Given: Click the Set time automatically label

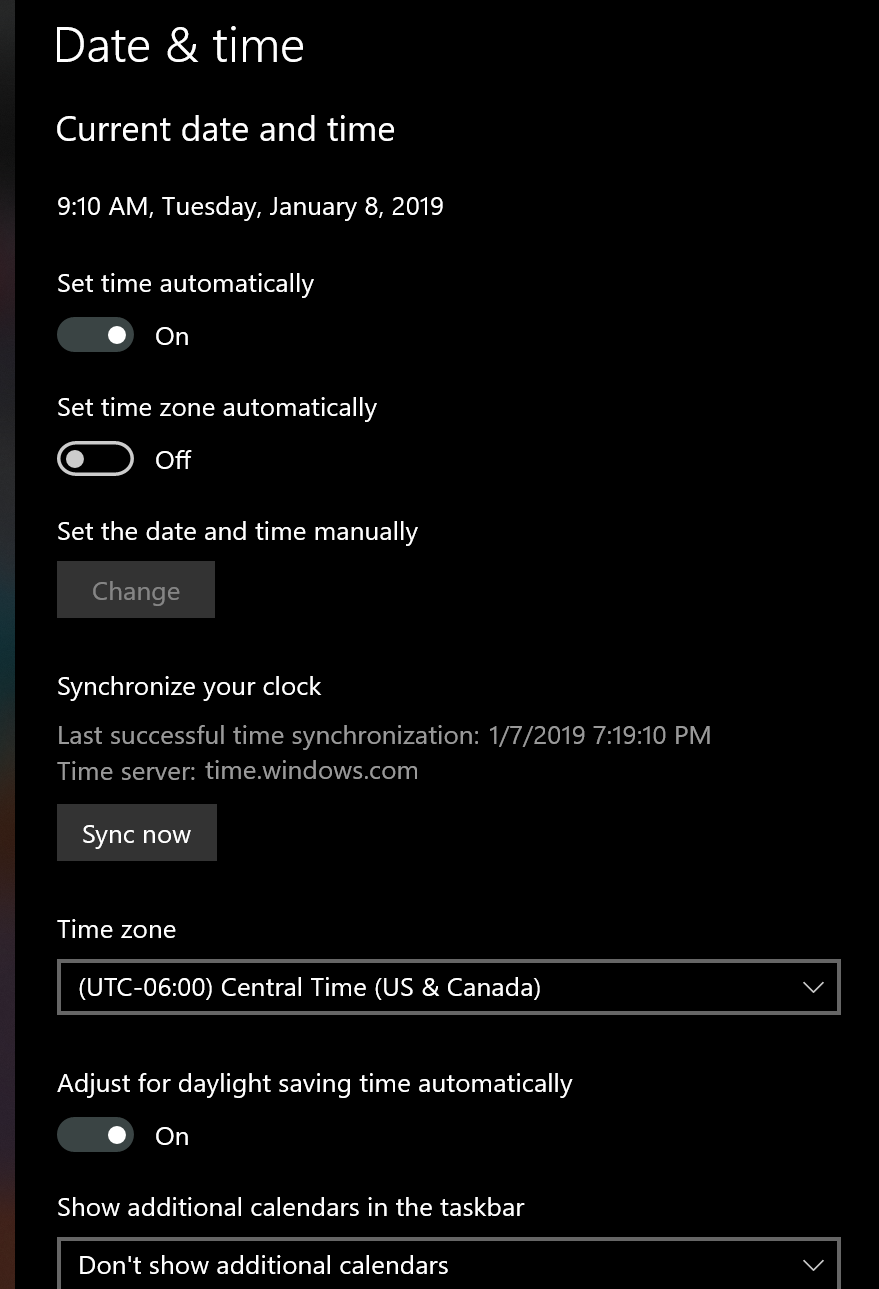Looking at the screenshot, I should coord(185,284).
